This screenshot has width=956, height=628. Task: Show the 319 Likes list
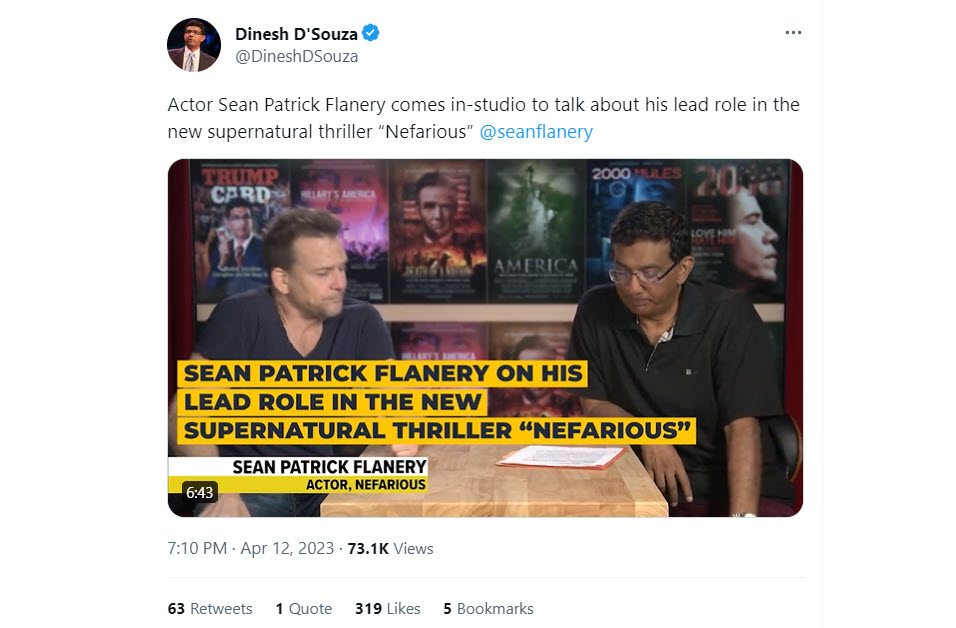[x=388, y=608]
